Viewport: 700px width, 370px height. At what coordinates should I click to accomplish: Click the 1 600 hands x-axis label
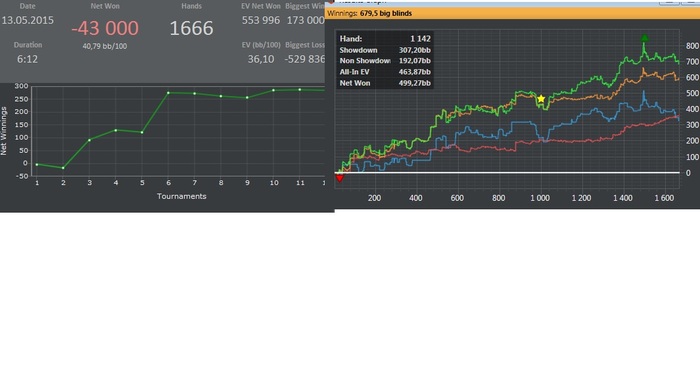click(x=664, y=198)
